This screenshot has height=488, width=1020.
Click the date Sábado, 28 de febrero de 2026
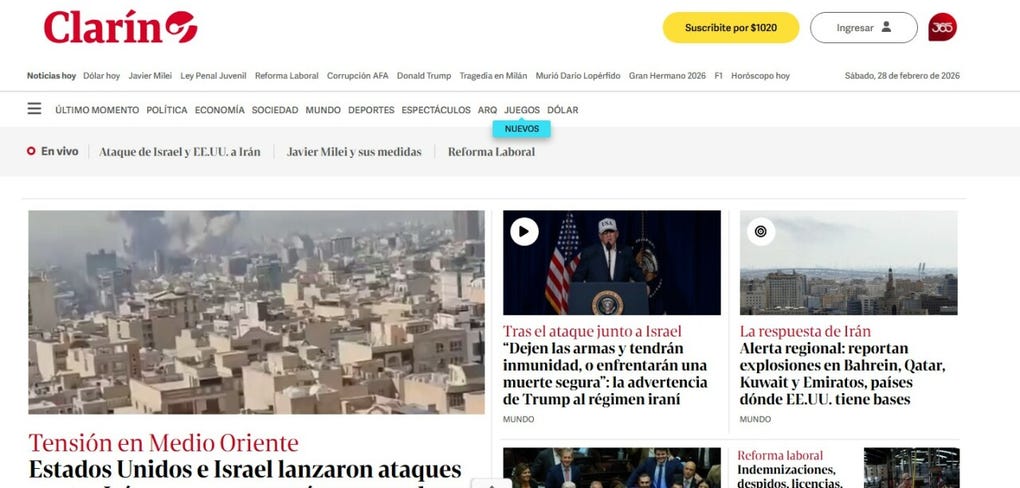(x=902, y=75)
